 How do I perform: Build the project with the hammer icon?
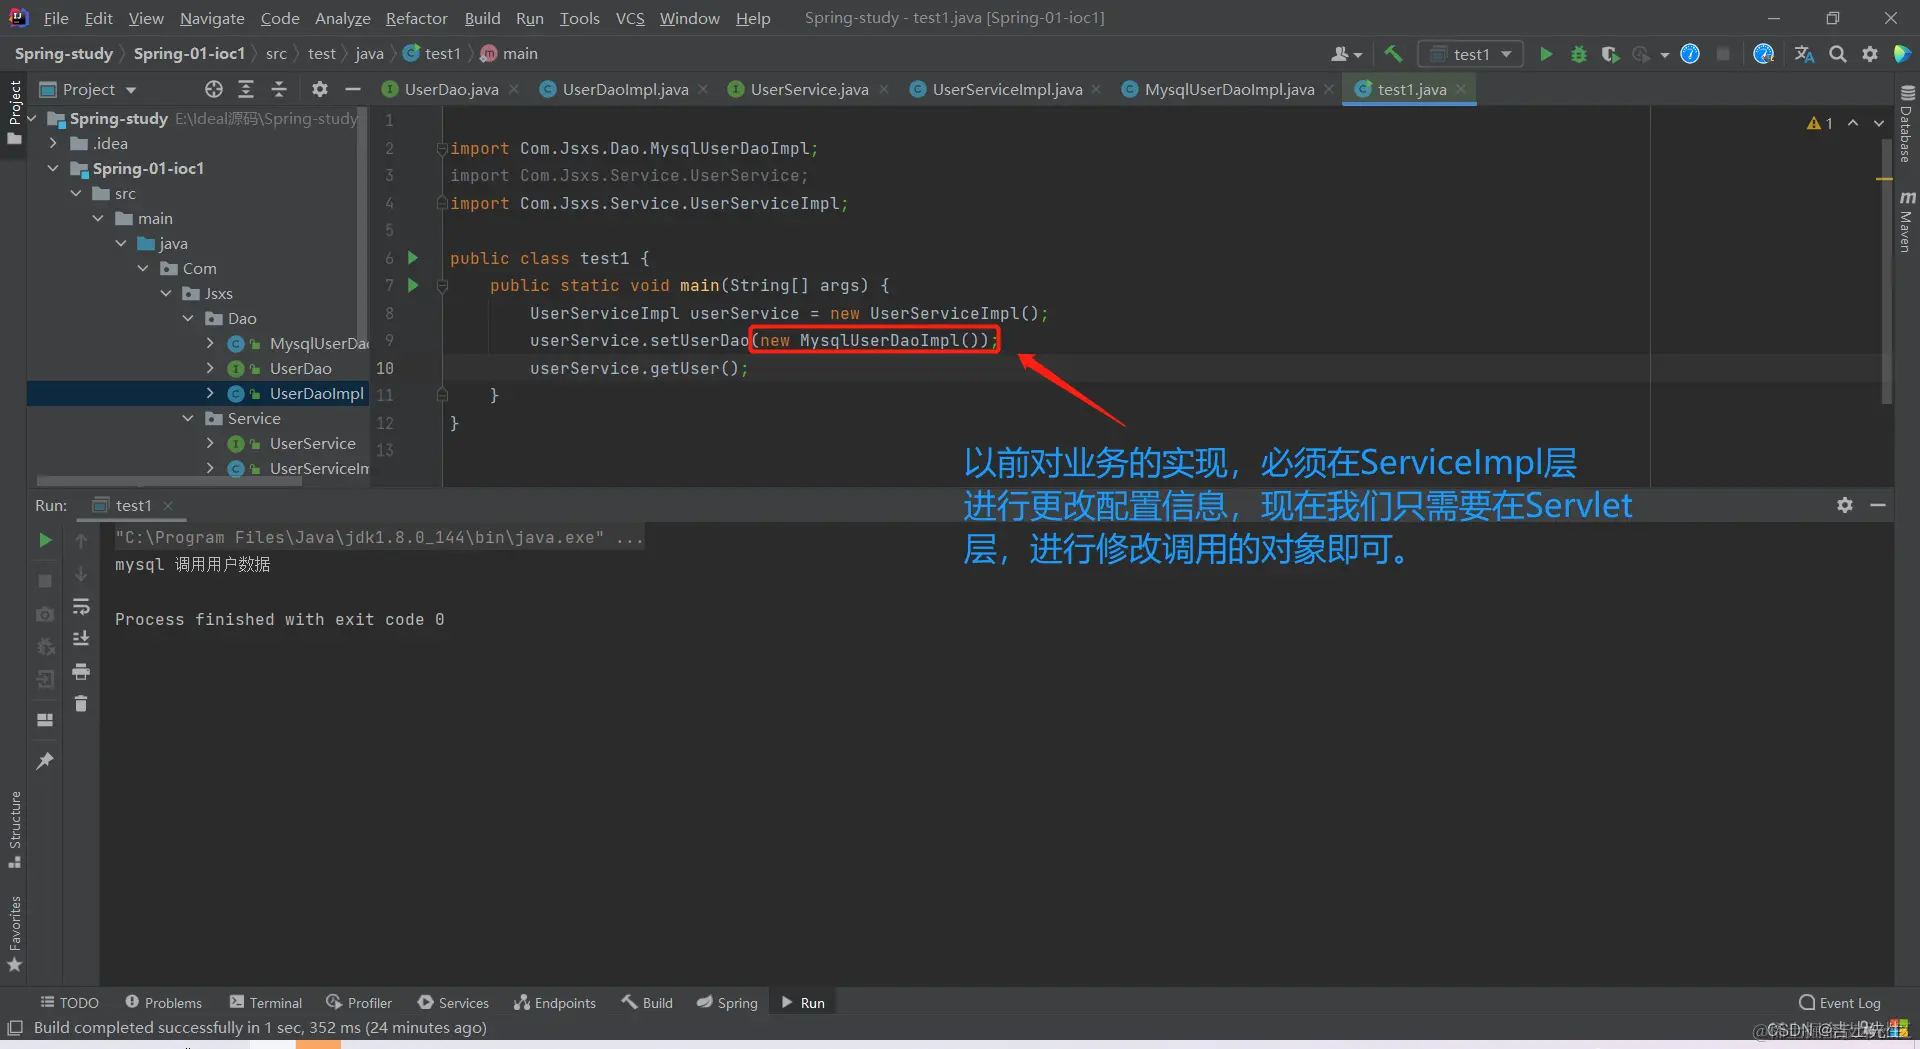tap(1393, 54)
